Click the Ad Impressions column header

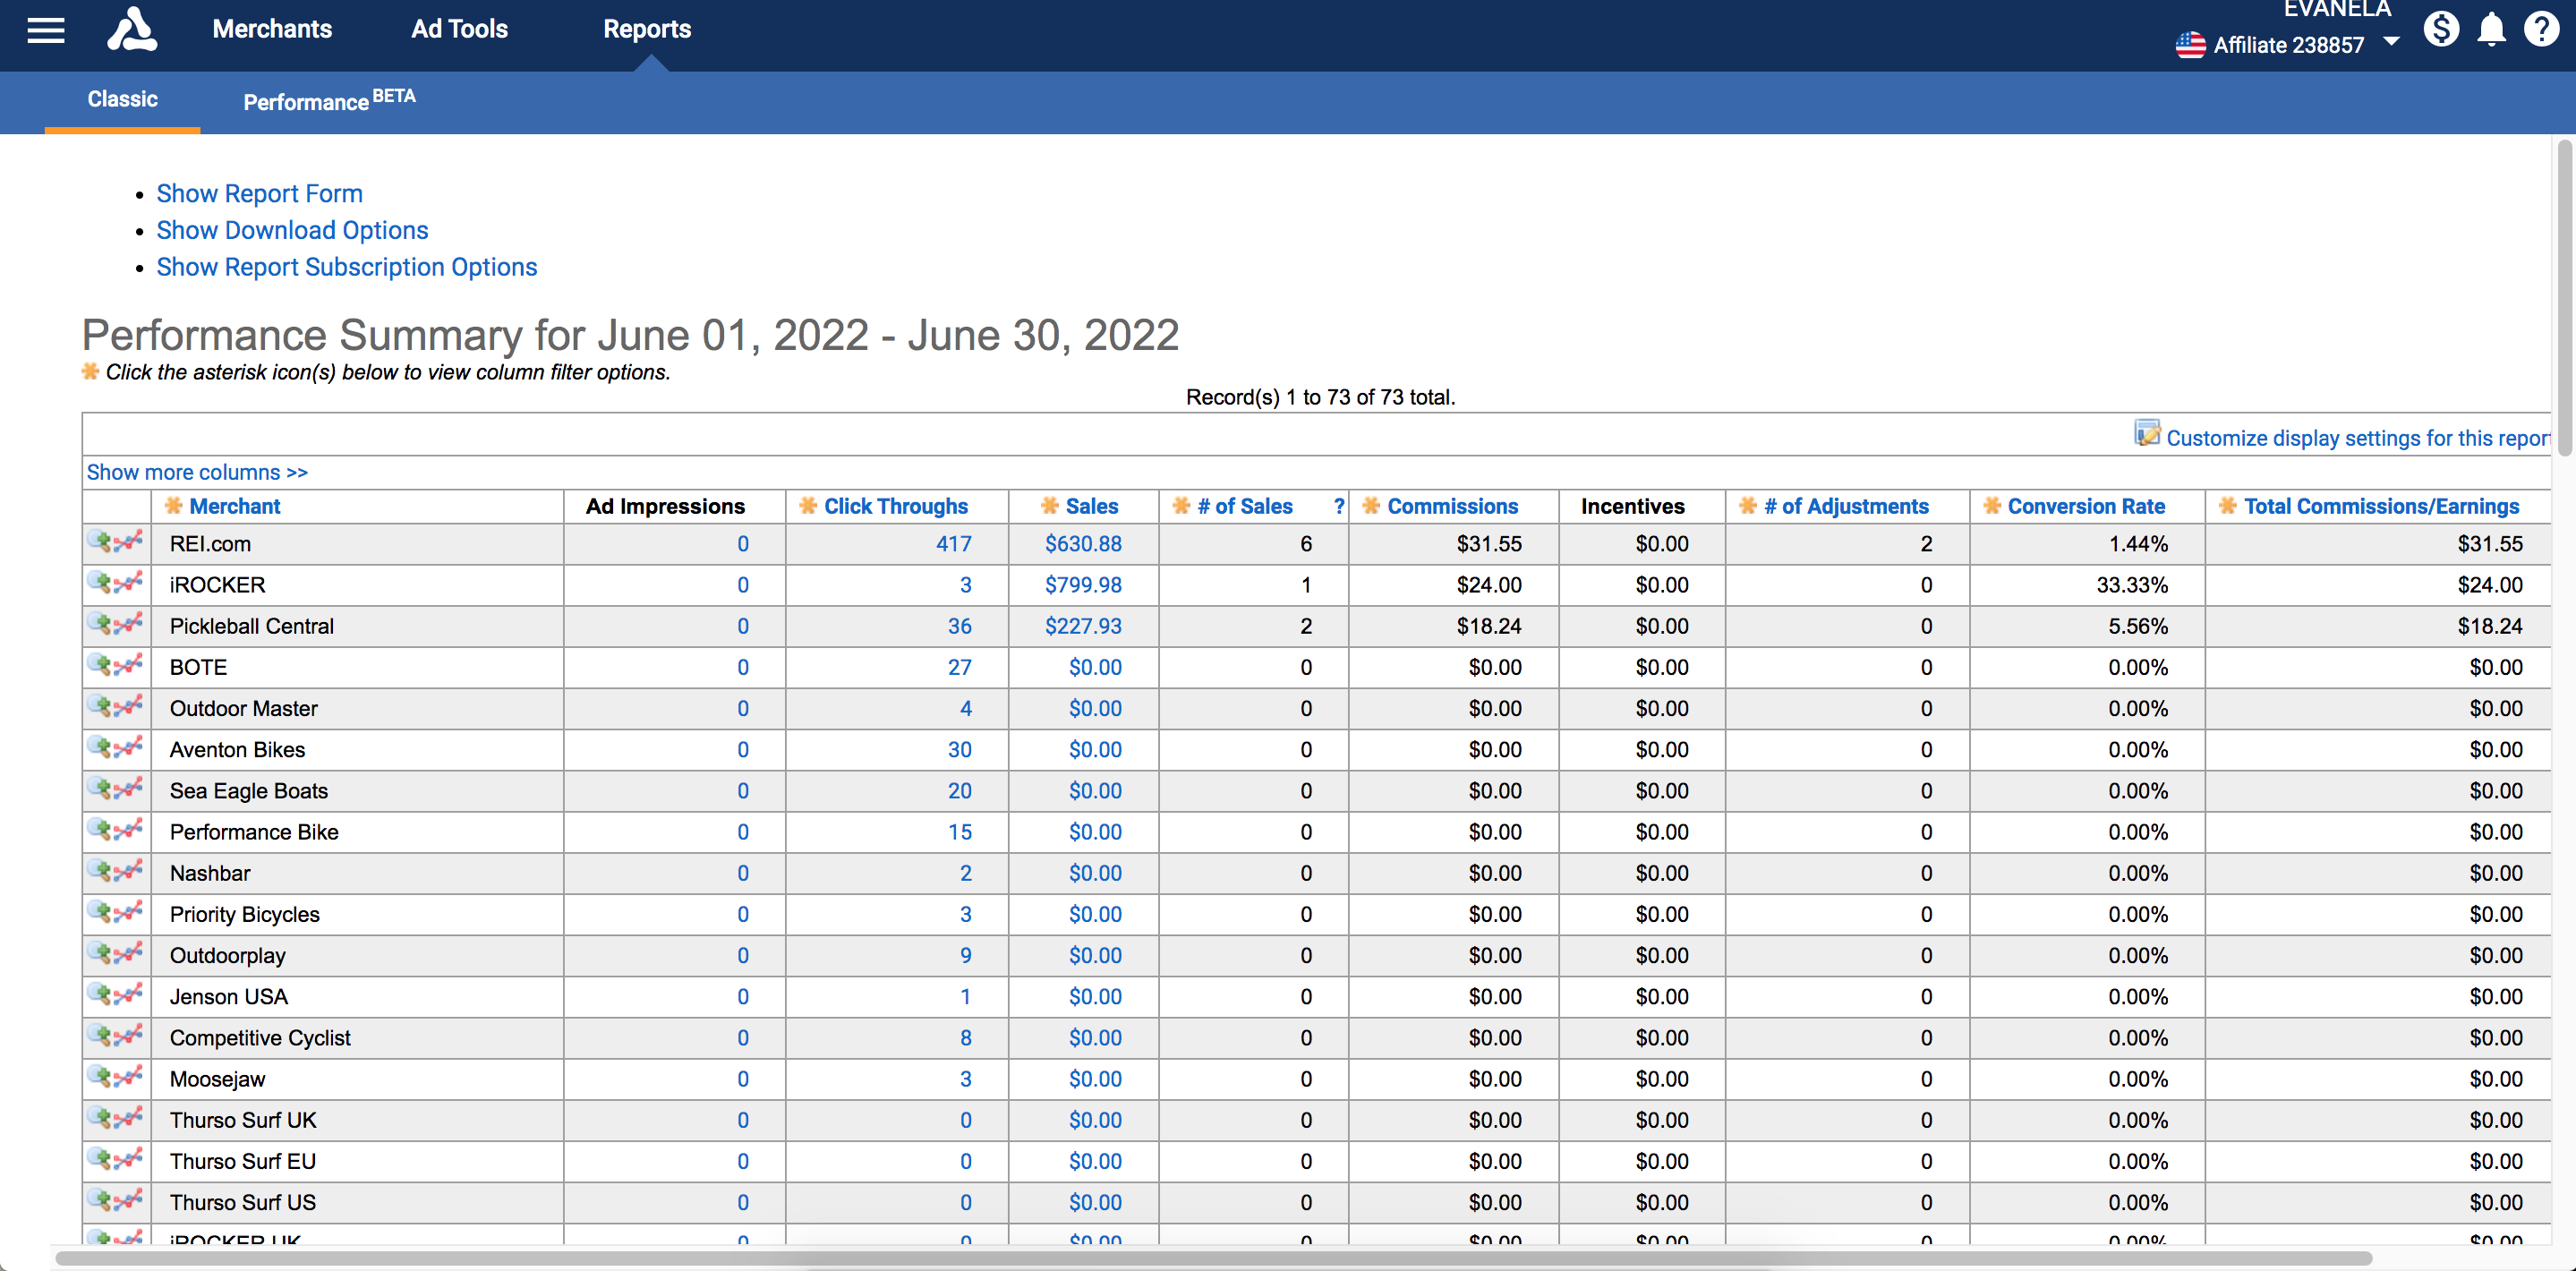pos(665,506)
